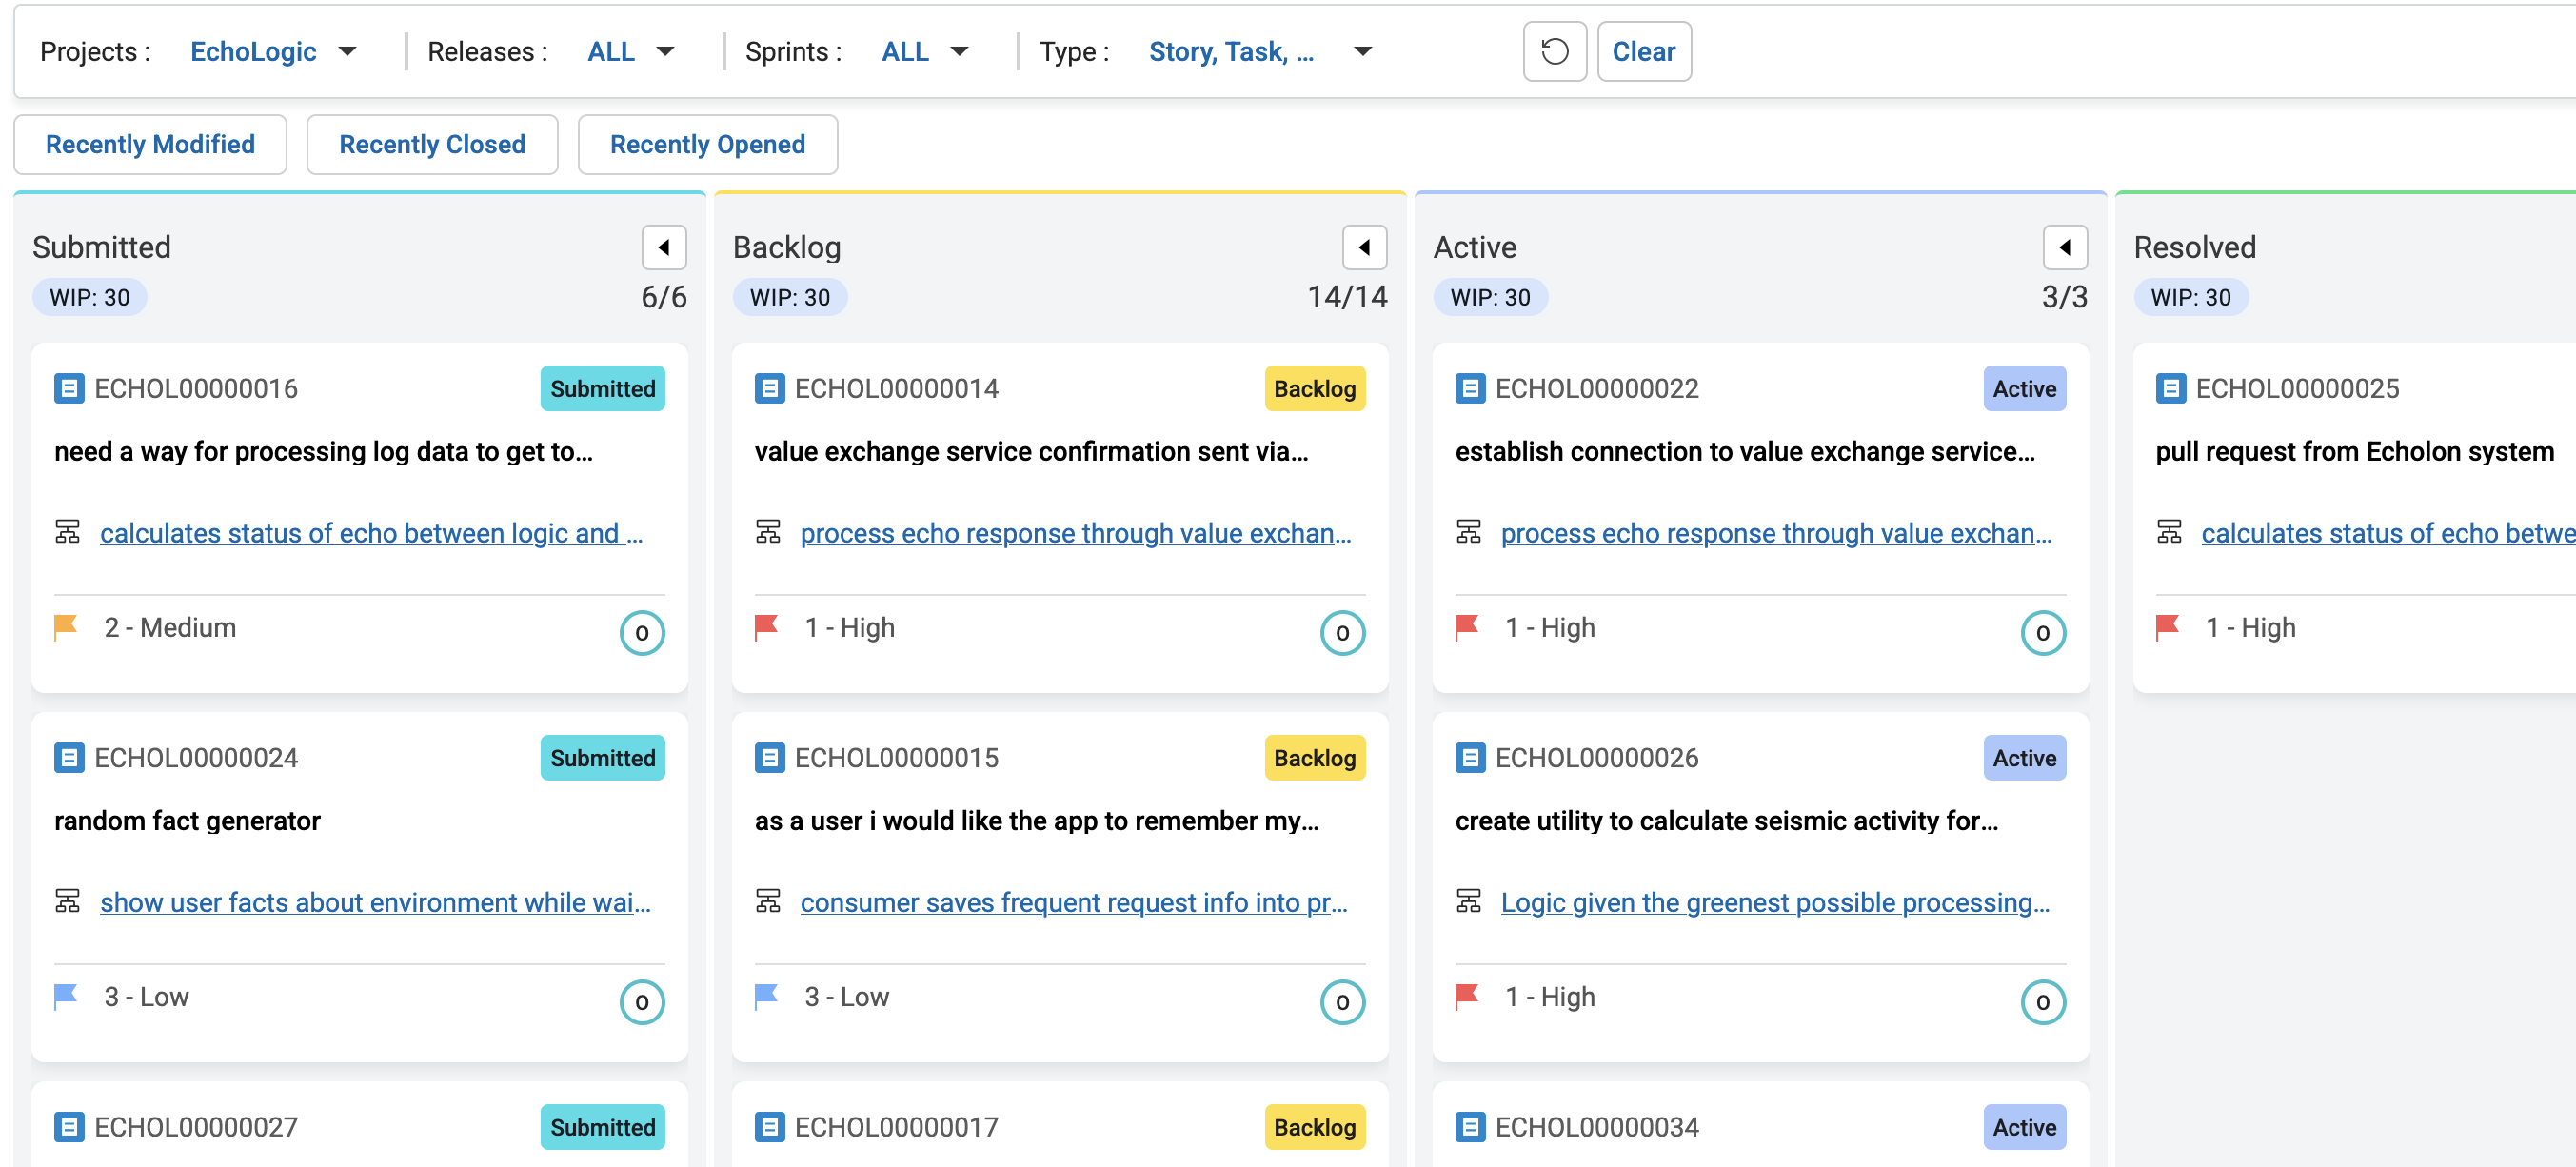Click hierarchy icon on card ECHOL00000015
The width and height of the screenshot is (2576, 1167).
tap(768, 901)
